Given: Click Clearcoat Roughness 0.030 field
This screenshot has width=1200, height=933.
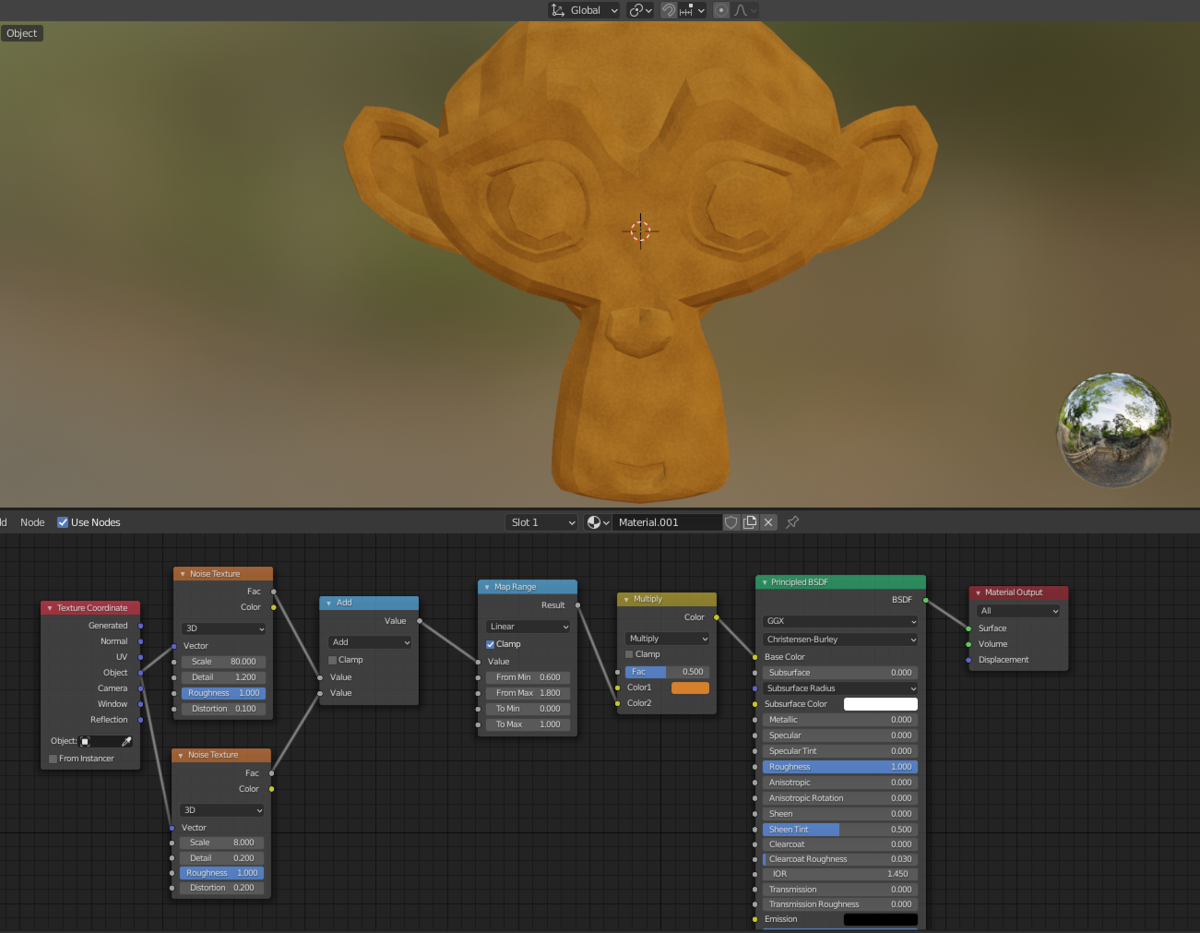Looking at the screenshot, I should (x=840, y=859).
